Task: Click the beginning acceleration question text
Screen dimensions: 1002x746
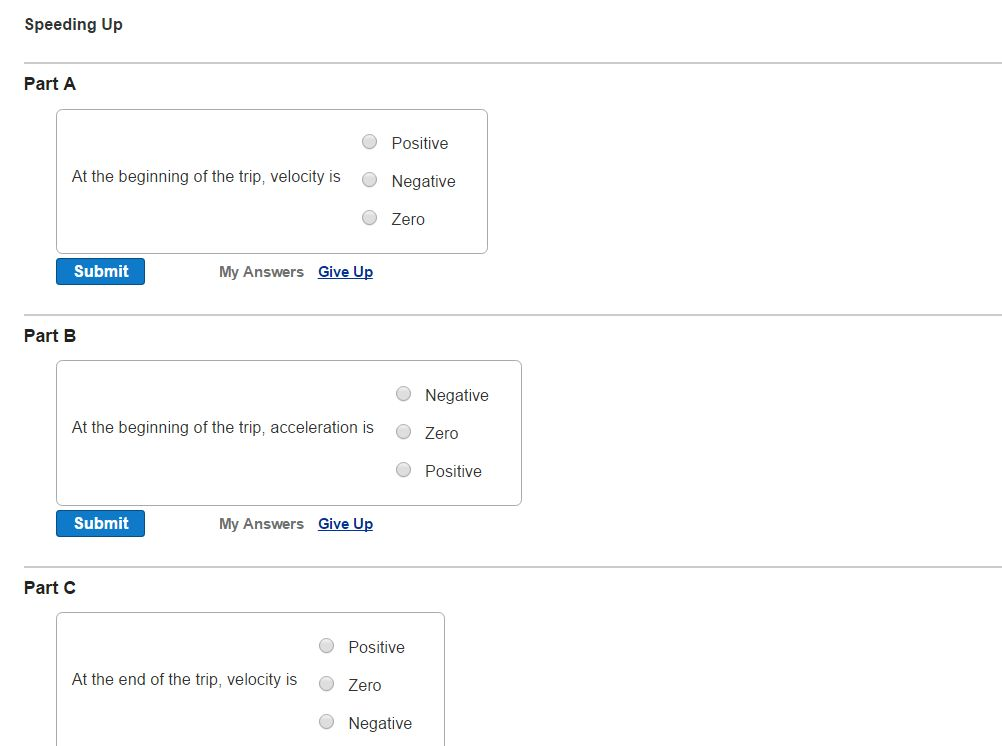Action: pyautogui.click(x=222, y=428)
